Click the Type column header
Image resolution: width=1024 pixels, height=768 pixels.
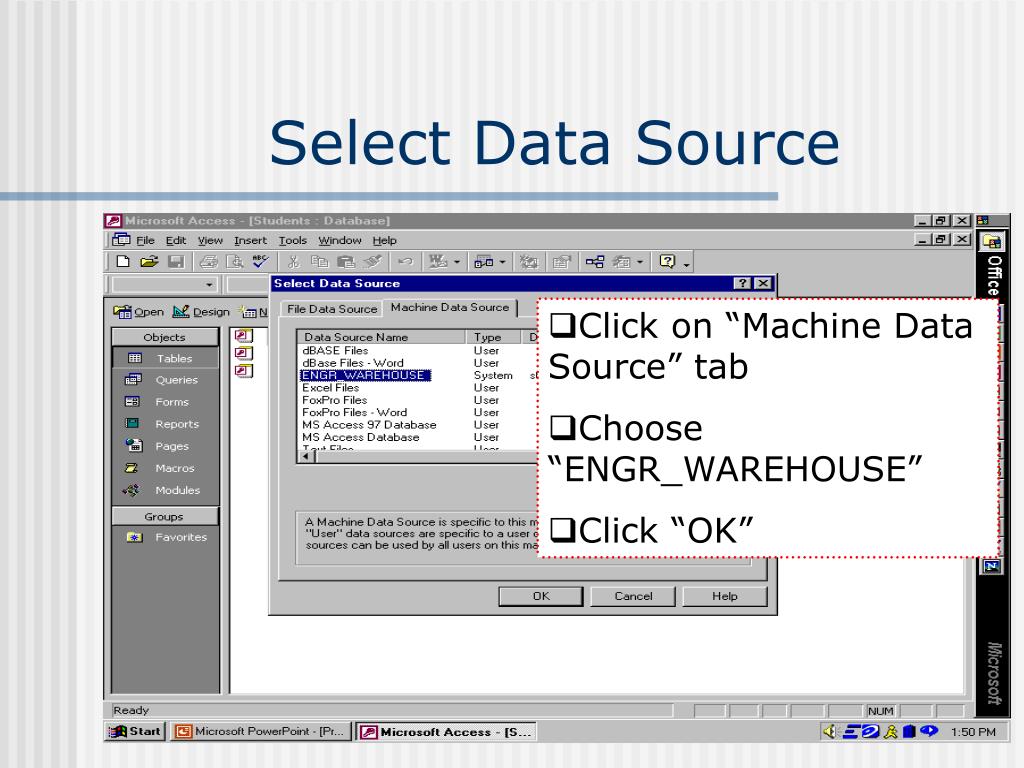tap(494, 337)
